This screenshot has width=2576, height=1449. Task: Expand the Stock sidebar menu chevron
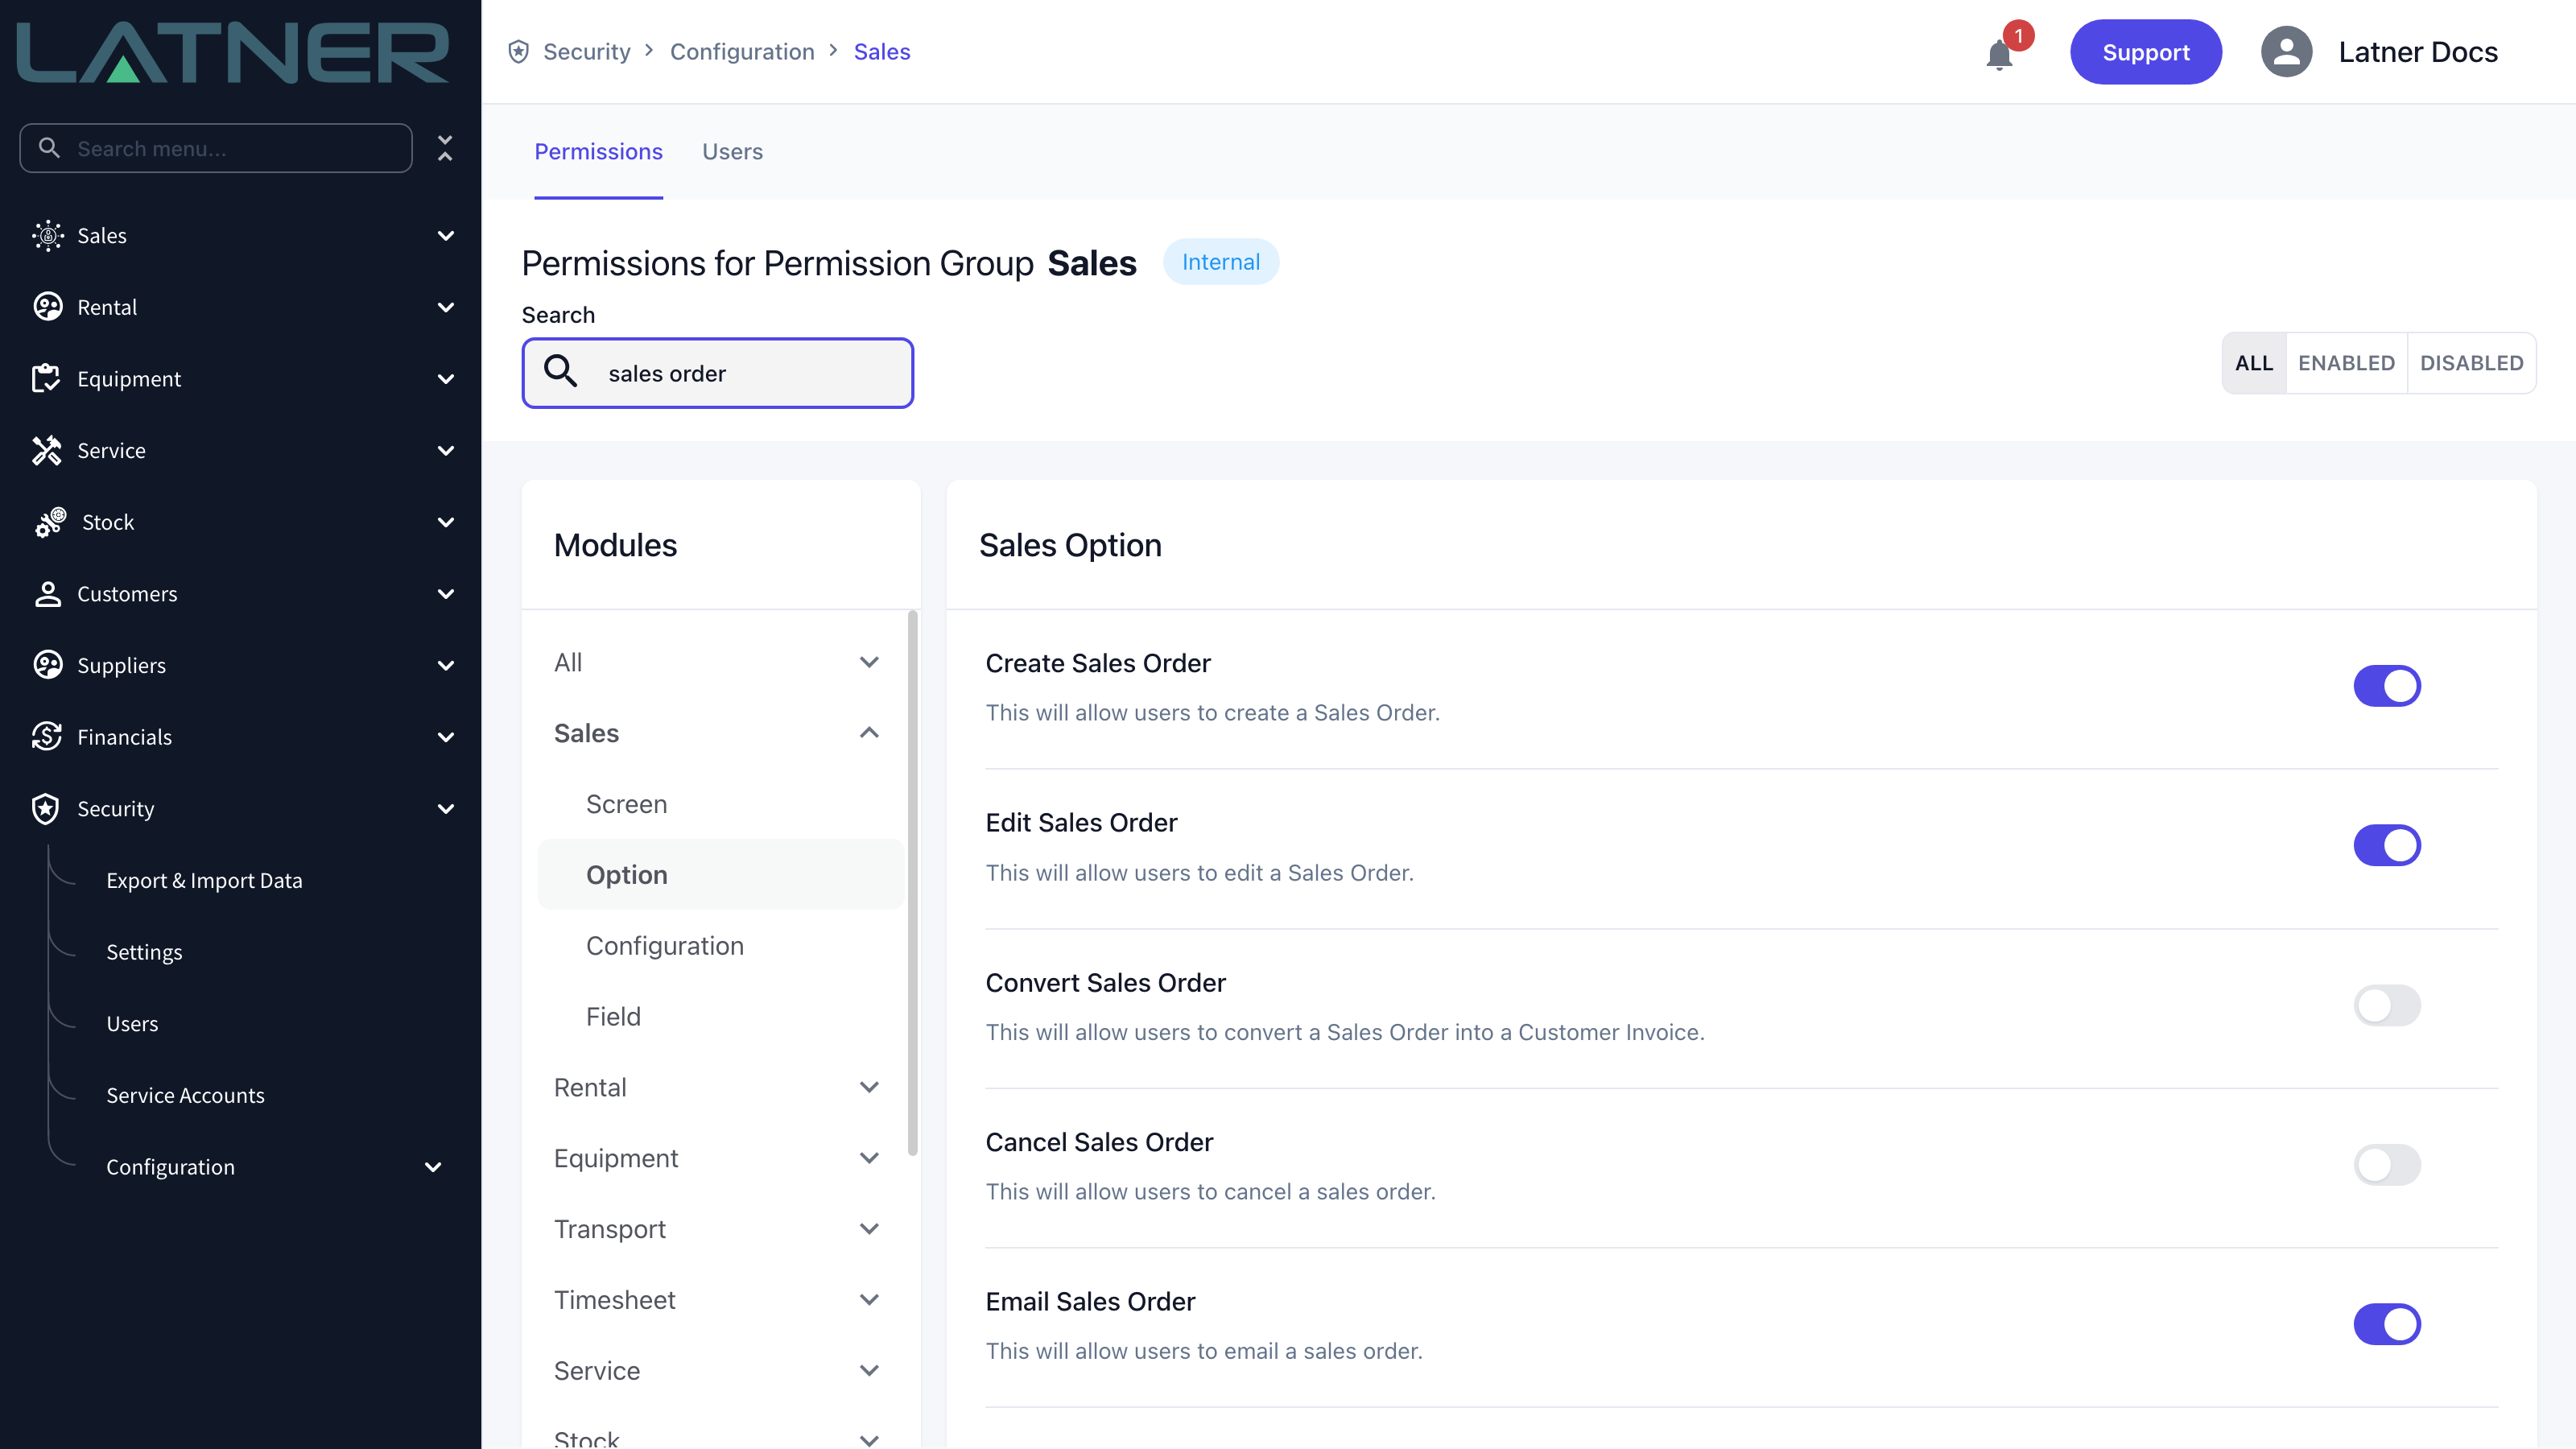[446, 522]
